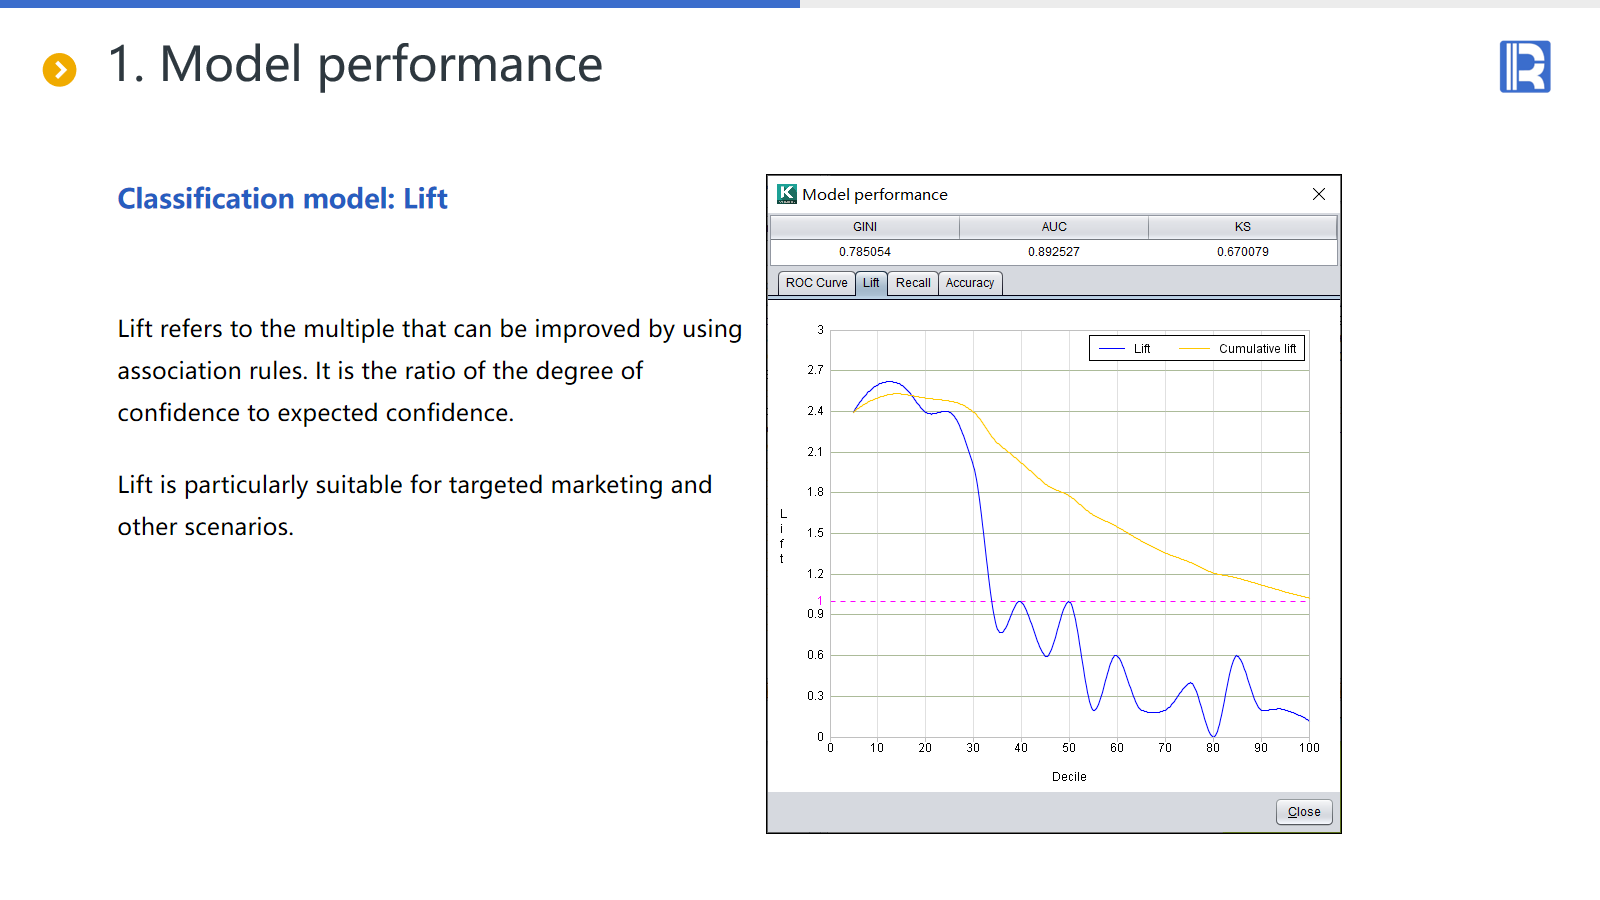1600x900 pixels.
Task: Click the AUC value 0.892527
Action: click(x=1053, y=252)
